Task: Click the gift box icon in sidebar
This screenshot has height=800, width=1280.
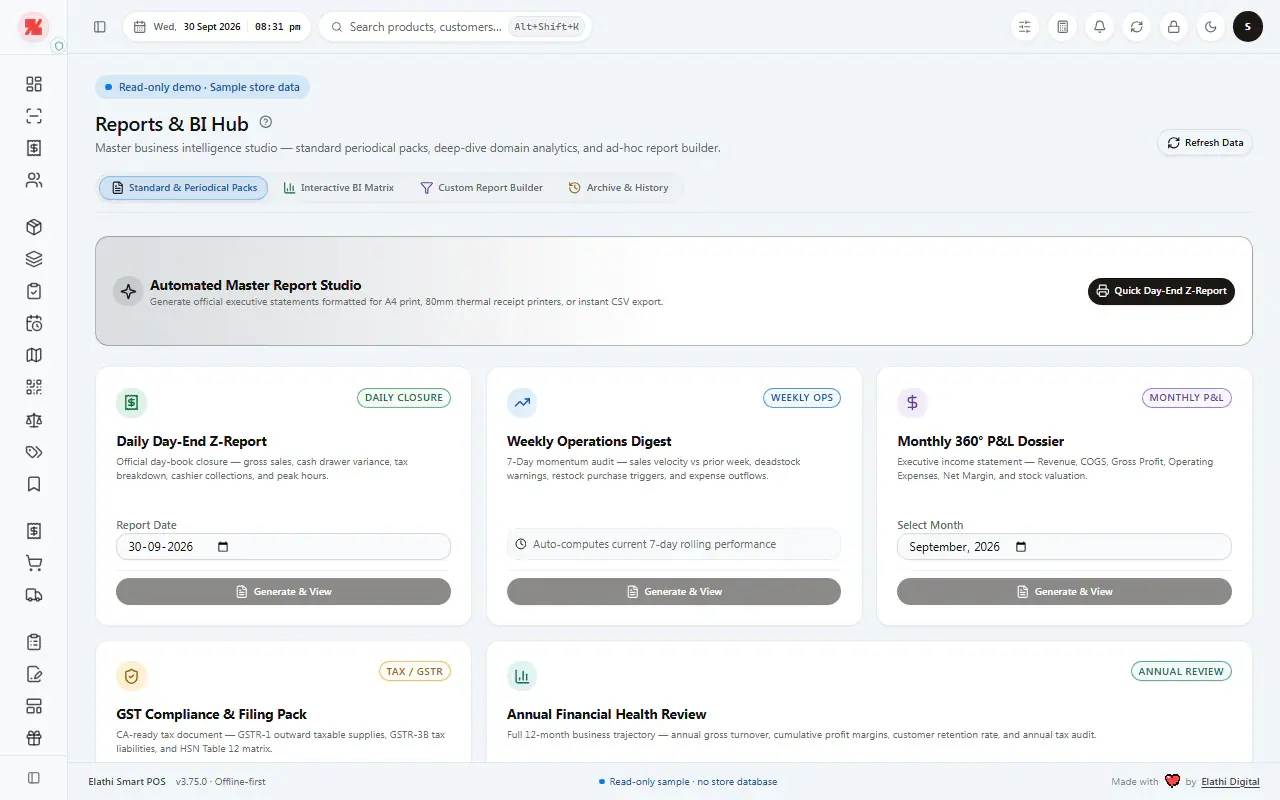Action: point(34,738)
